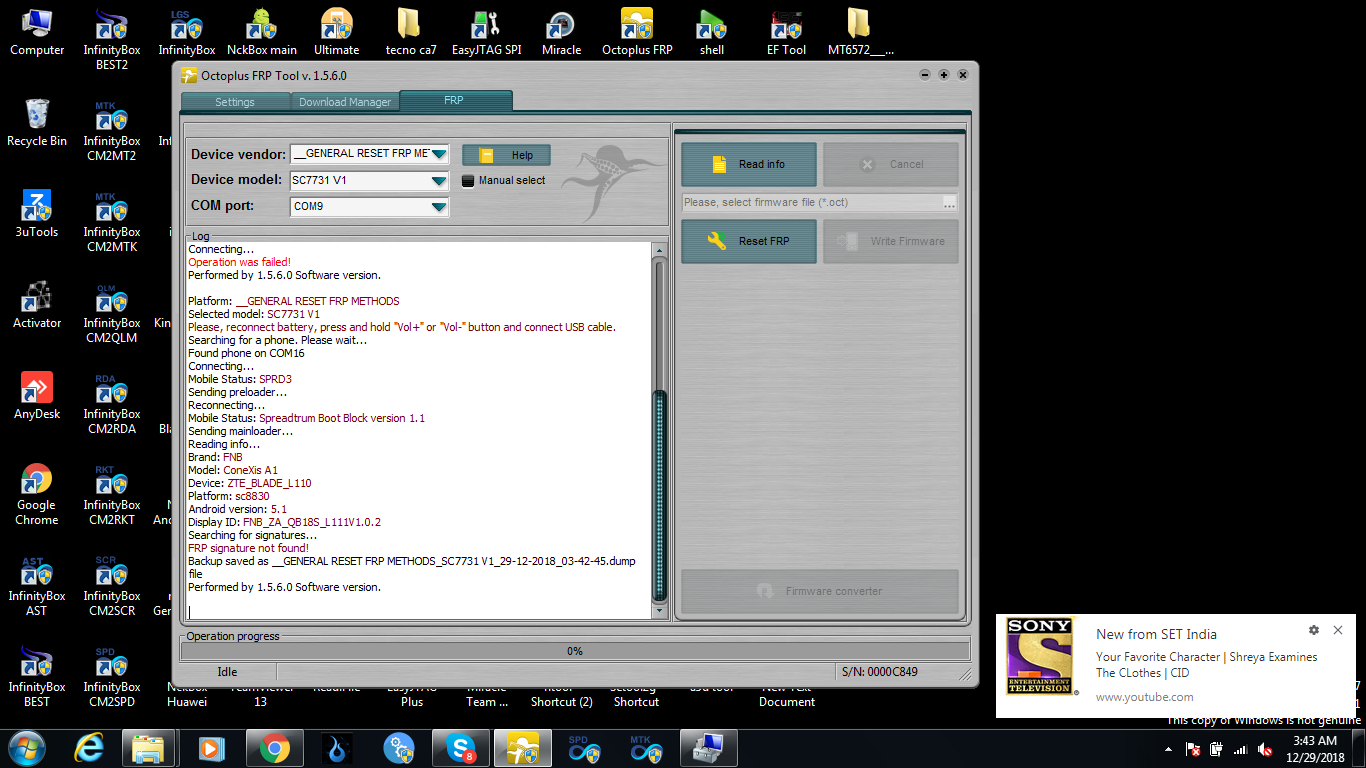Click the Read info button
This screenshot has width=1366, height=768.
[x=749, y=164]
